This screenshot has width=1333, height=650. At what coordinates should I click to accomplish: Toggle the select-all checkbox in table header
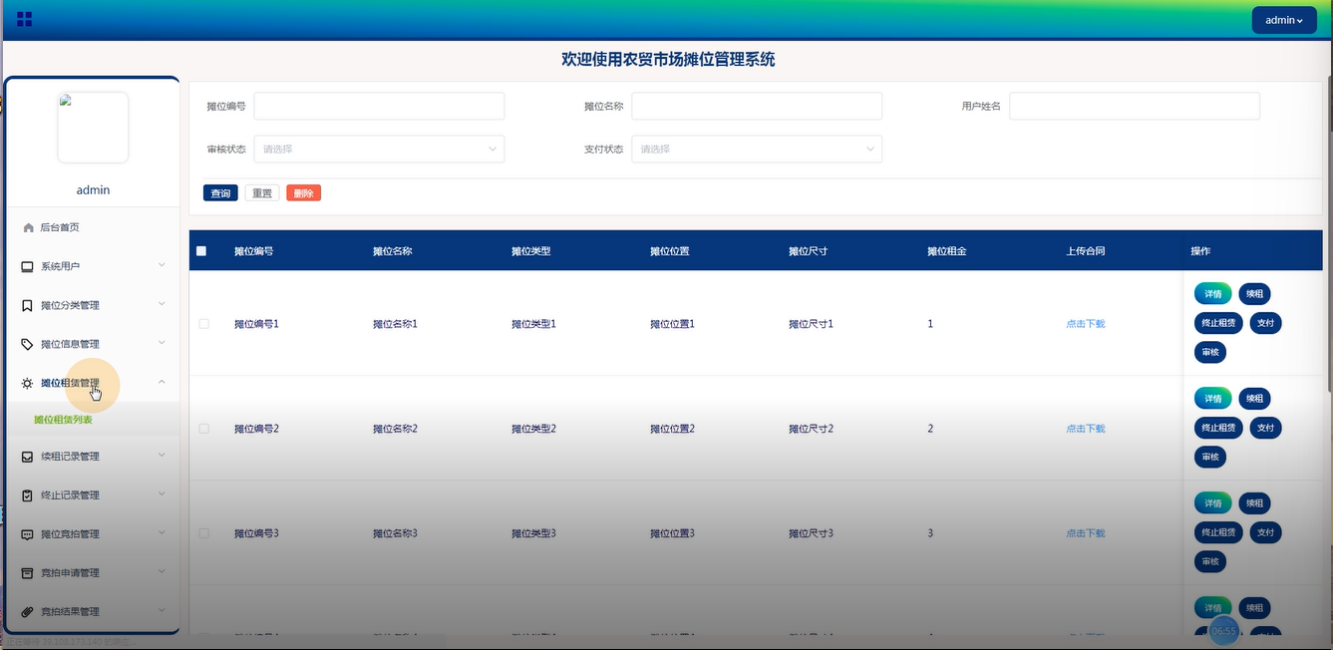201,251
